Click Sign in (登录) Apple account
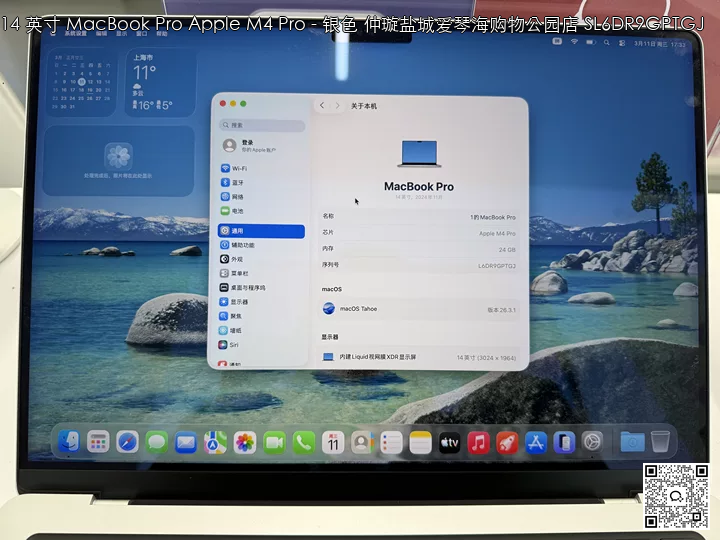This screenshot has width=720, height=540. (x=250, y=145)
